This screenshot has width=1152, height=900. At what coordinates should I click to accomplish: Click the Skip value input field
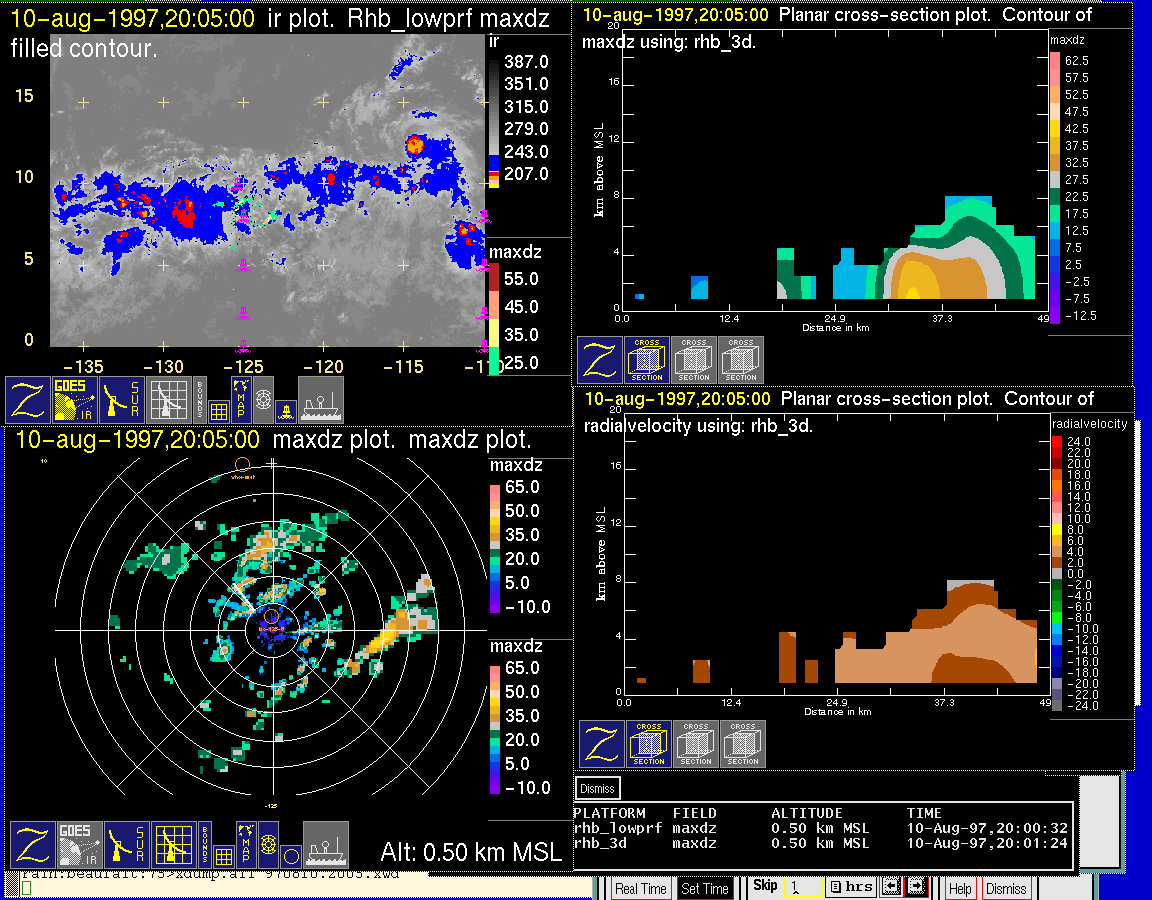point(802,887)
